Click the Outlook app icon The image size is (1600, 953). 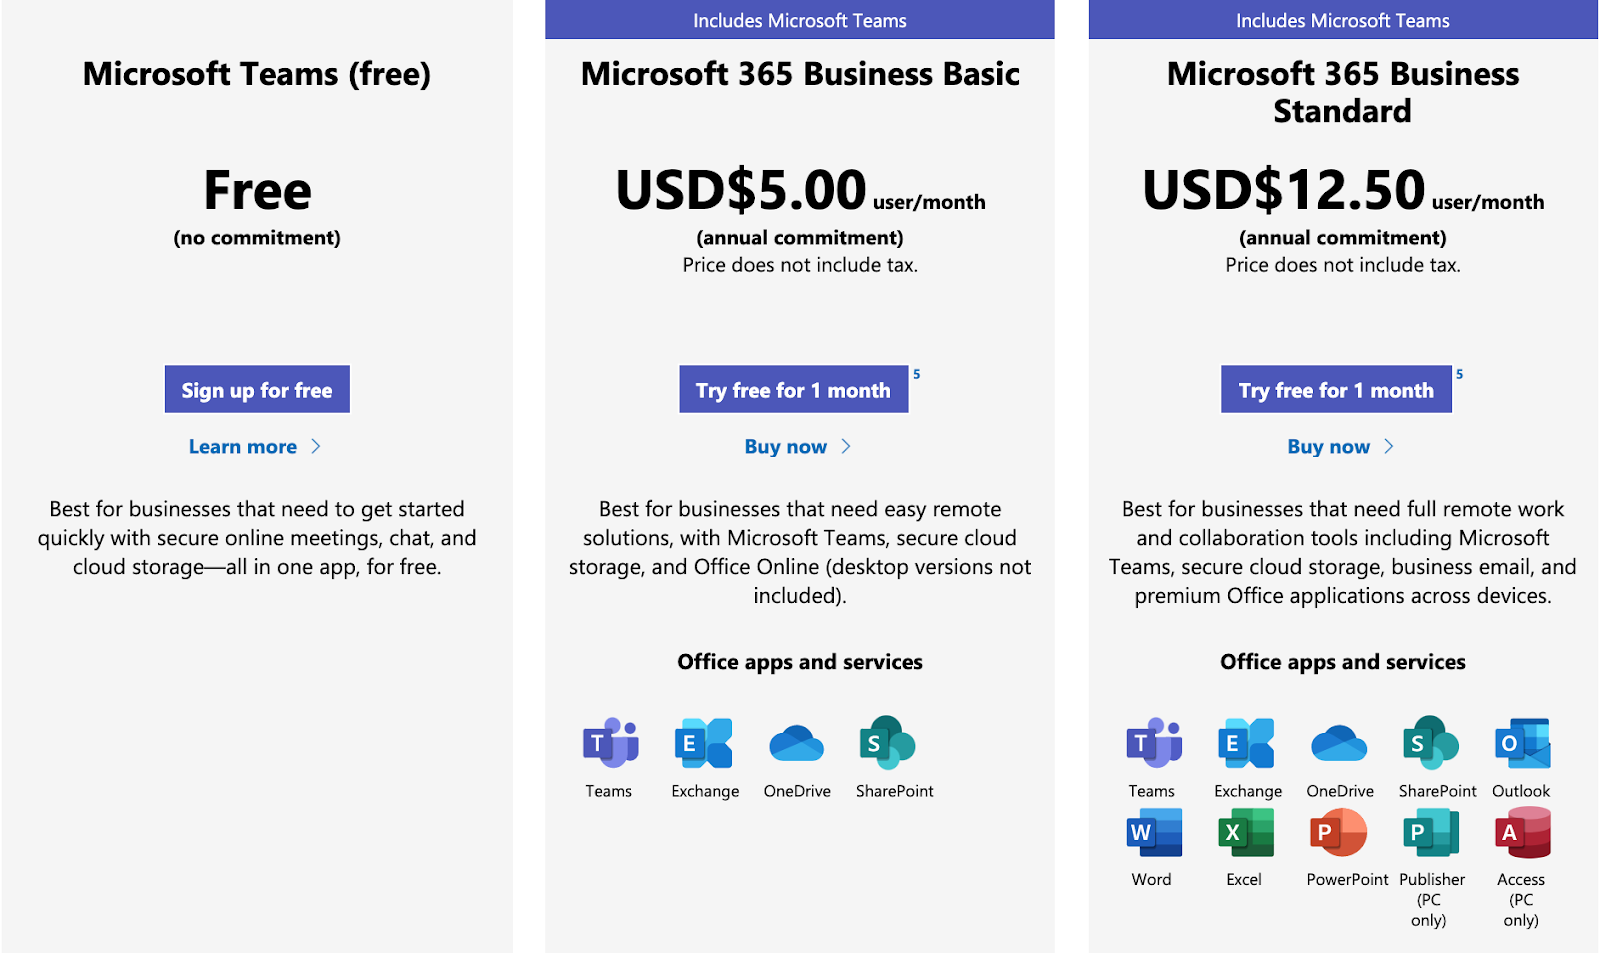(x=1522, y=744)
